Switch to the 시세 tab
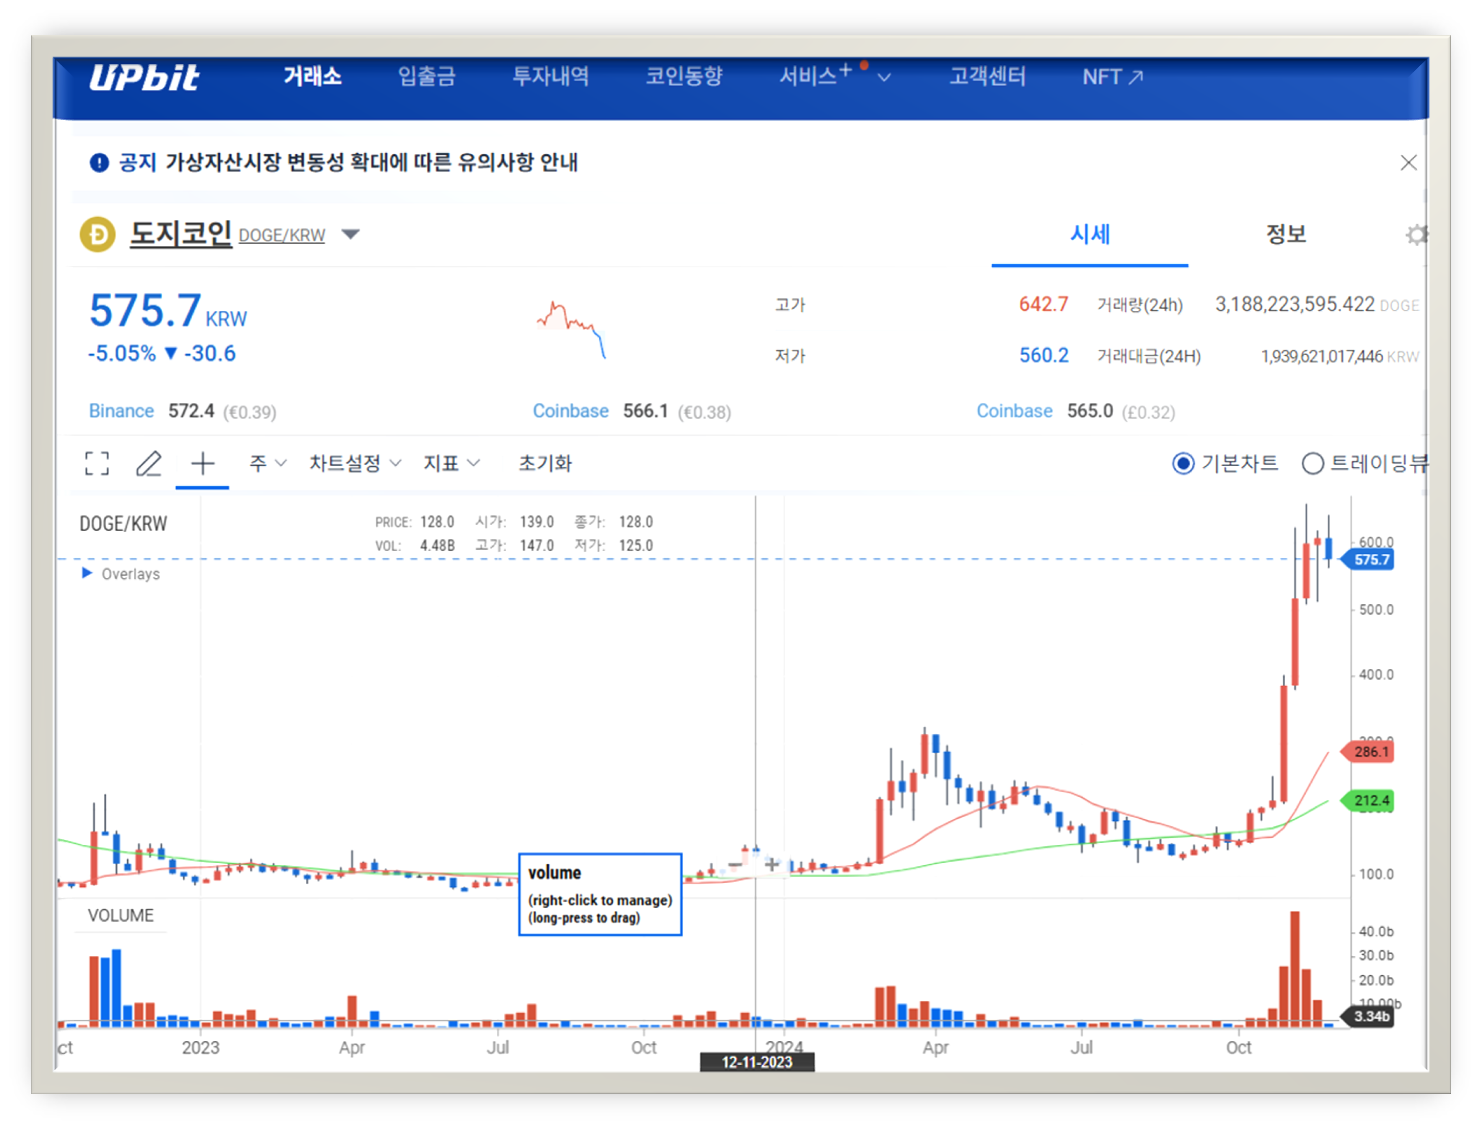The height and width of the screenshot is (1129, 1482). tap(1090, 234)
